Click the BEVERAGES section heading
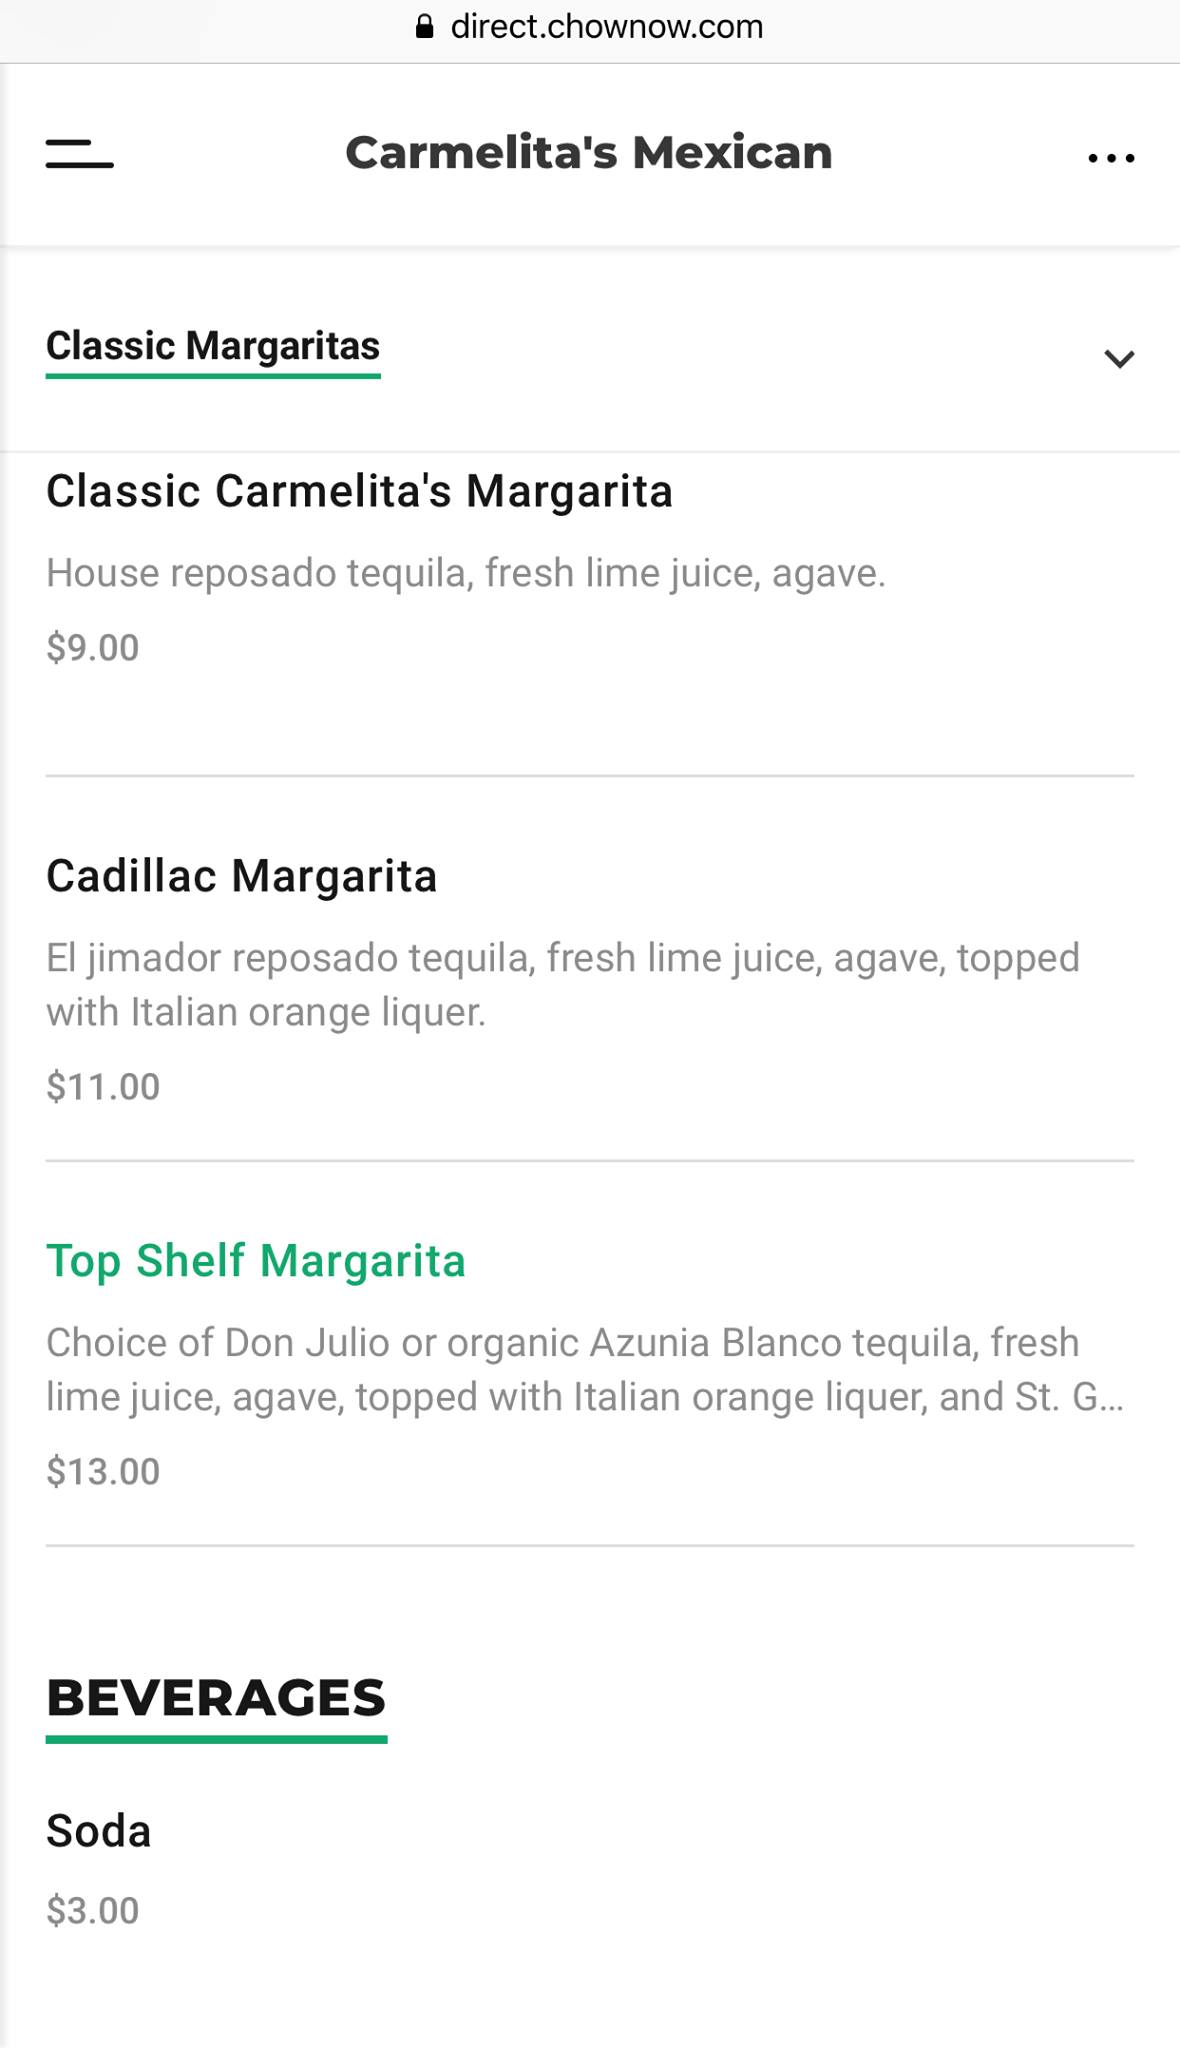 point(216,1698)
